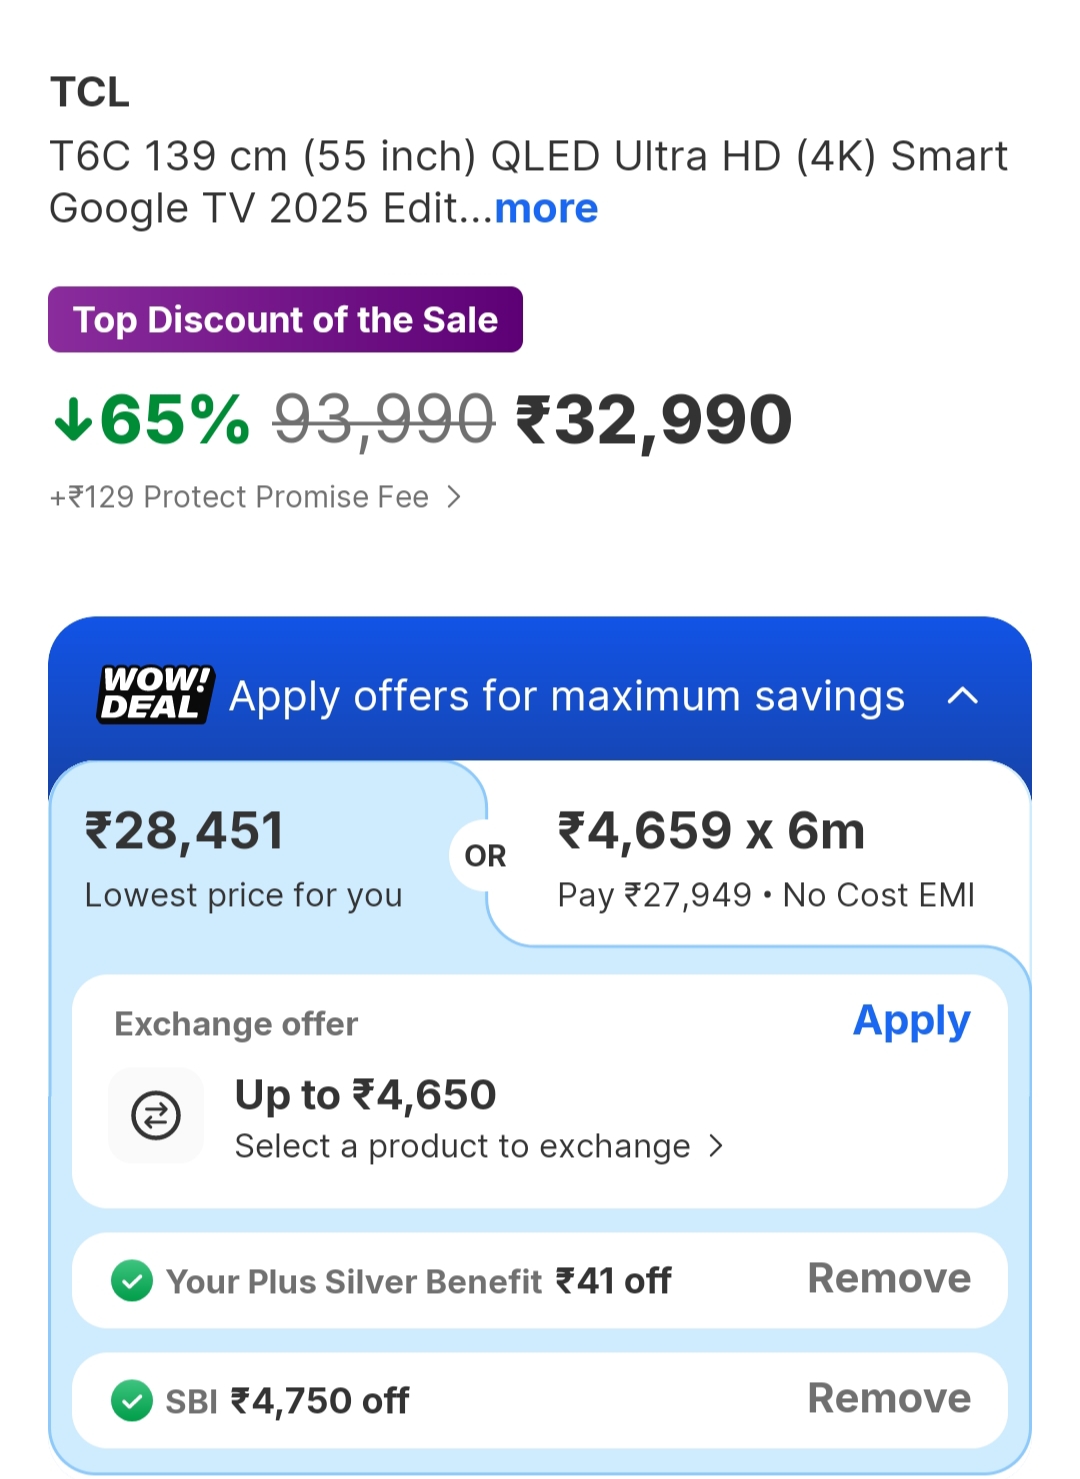
Task: Remove the SBI ₹4,750 off offer
Action: [x=888, y=1398]
